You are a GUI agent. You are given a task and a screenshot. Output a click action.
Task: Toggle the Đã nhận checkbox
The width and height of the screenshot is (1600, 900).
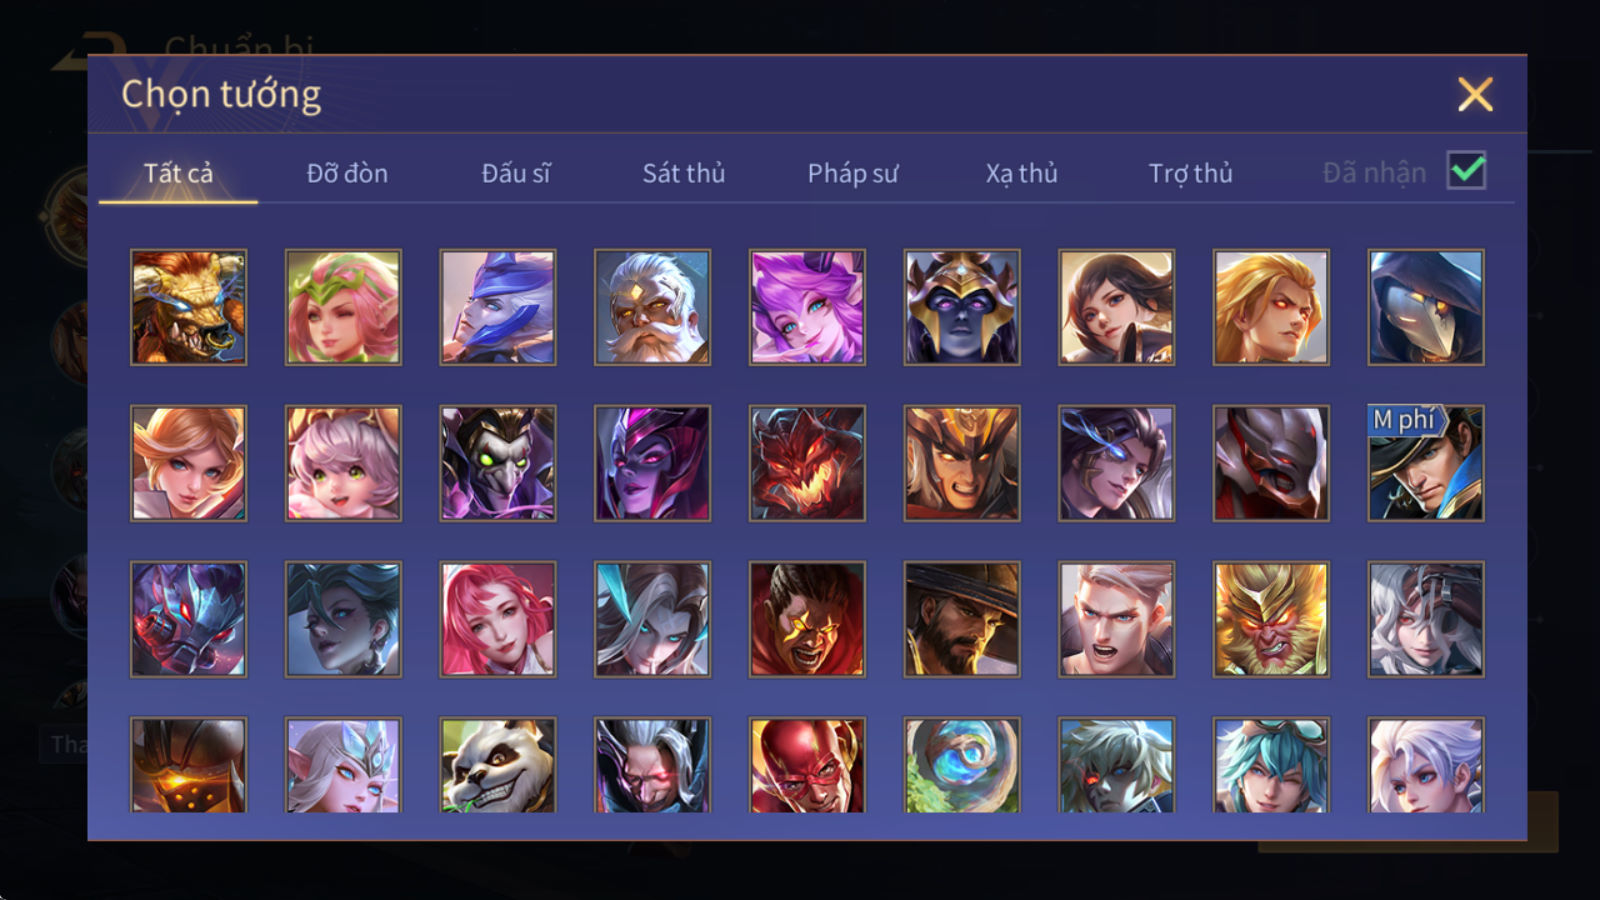click(1466, 170)
